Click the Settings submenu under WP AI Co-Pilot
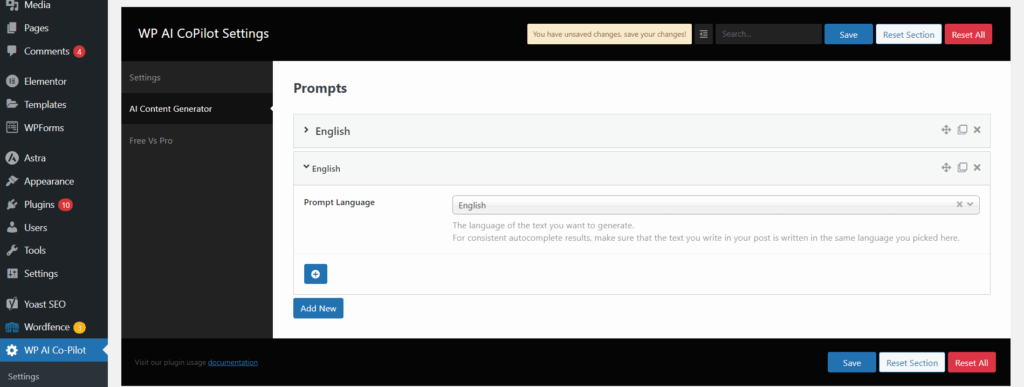The image size is (1024, 387). pos(24,377)
